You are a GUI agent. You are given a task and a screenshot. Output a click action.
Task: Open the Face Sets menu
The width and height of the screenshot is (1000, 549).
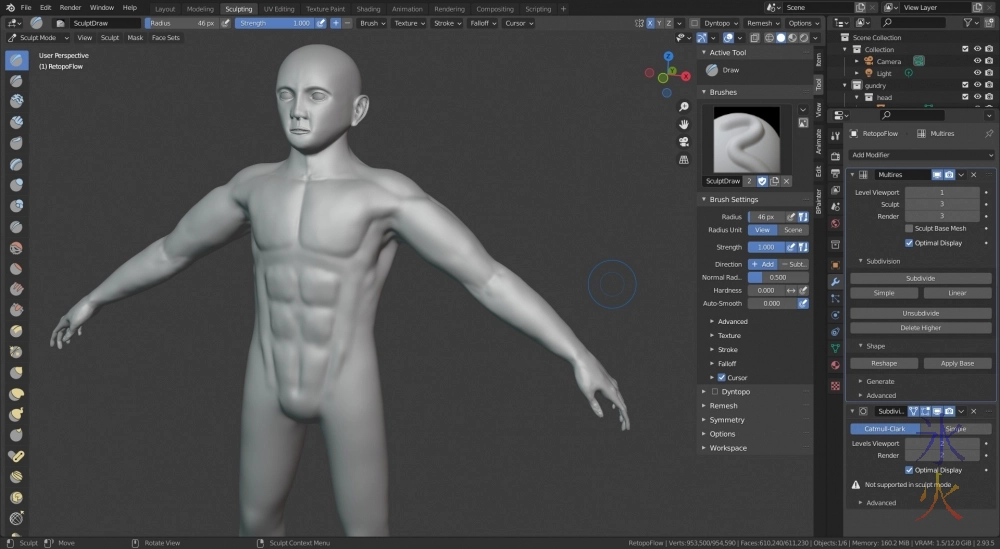[x=166, y=38]
